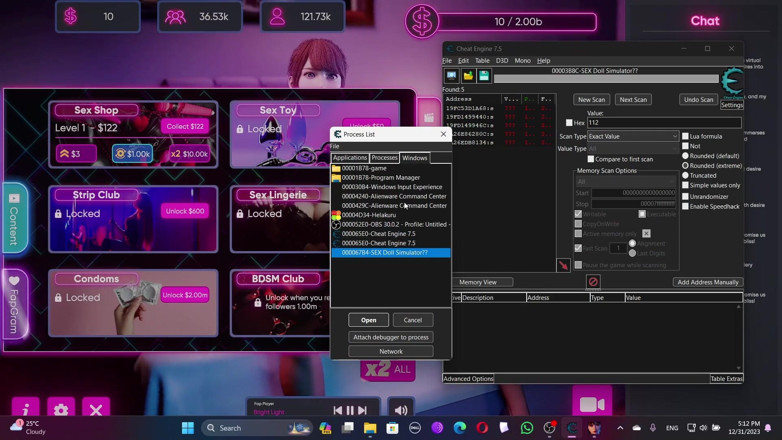Toggle the music player volume speaker icon

(400, 410)
